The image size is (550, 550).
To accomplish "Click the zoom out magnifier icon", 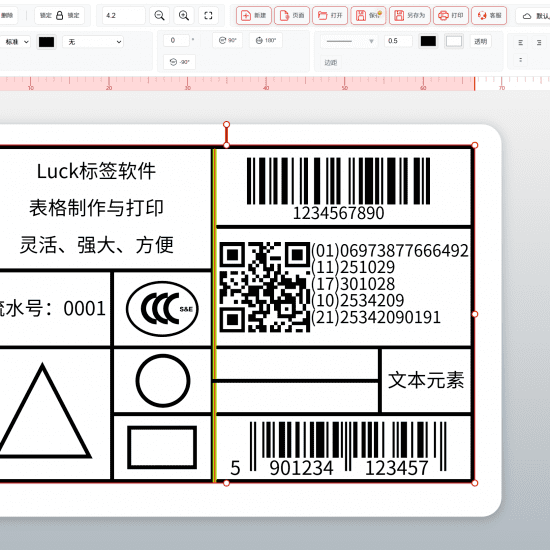I will tap(159, 15).
